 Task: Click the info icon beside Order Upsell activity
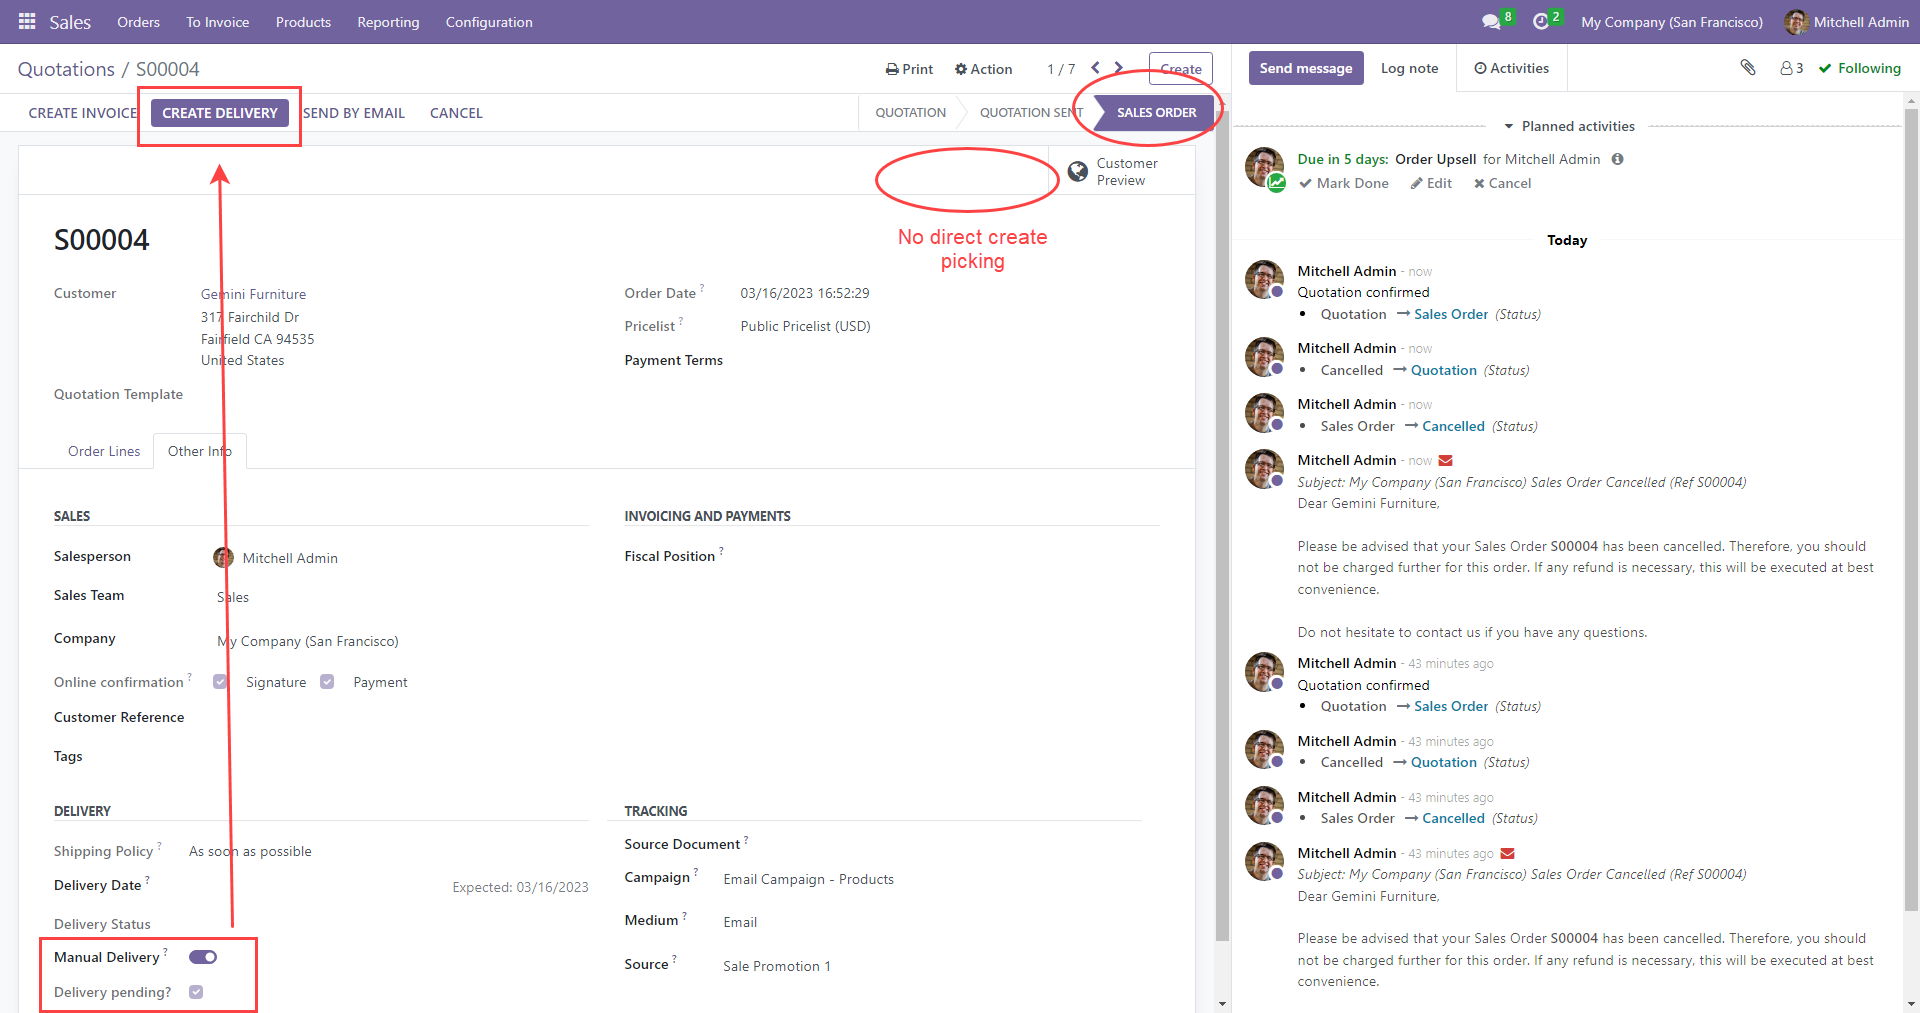pos(1618,159)
